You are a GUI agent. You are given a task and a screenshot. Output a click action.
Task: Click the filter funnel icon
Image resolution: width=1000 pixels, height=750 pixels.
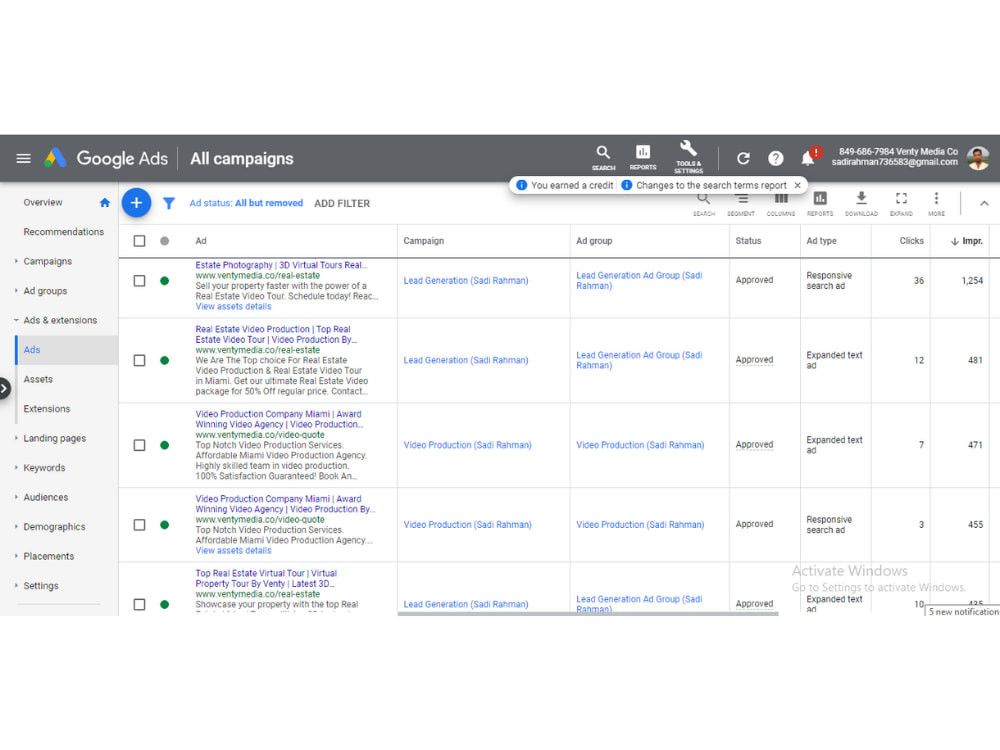click(x=169, y=203)
